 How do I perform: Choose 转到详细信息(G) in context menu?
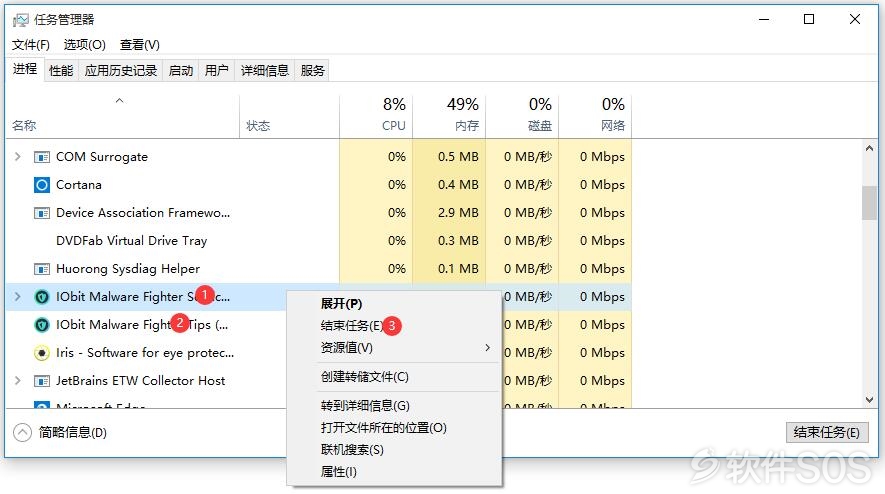[x=394, y=405]
